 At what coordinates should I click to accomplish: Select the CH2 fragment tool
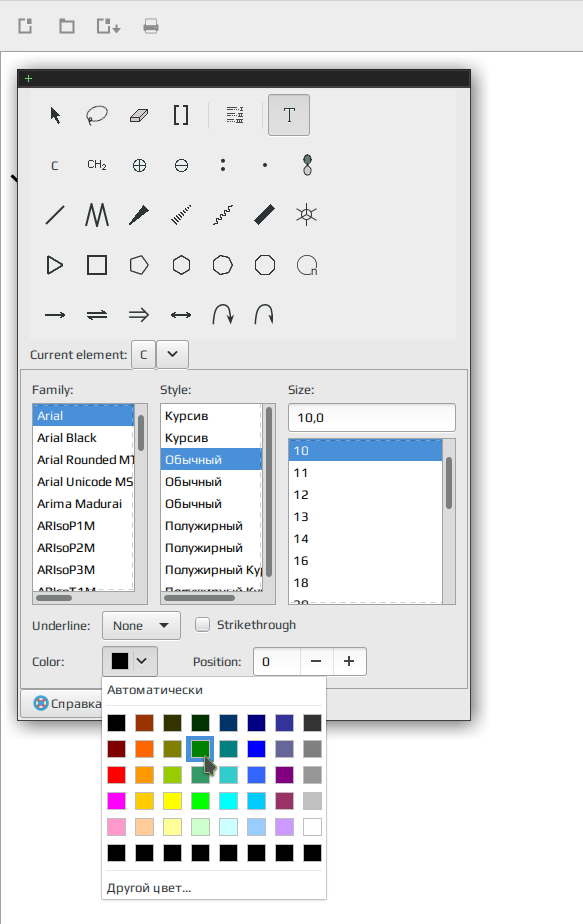pos(97,166)
